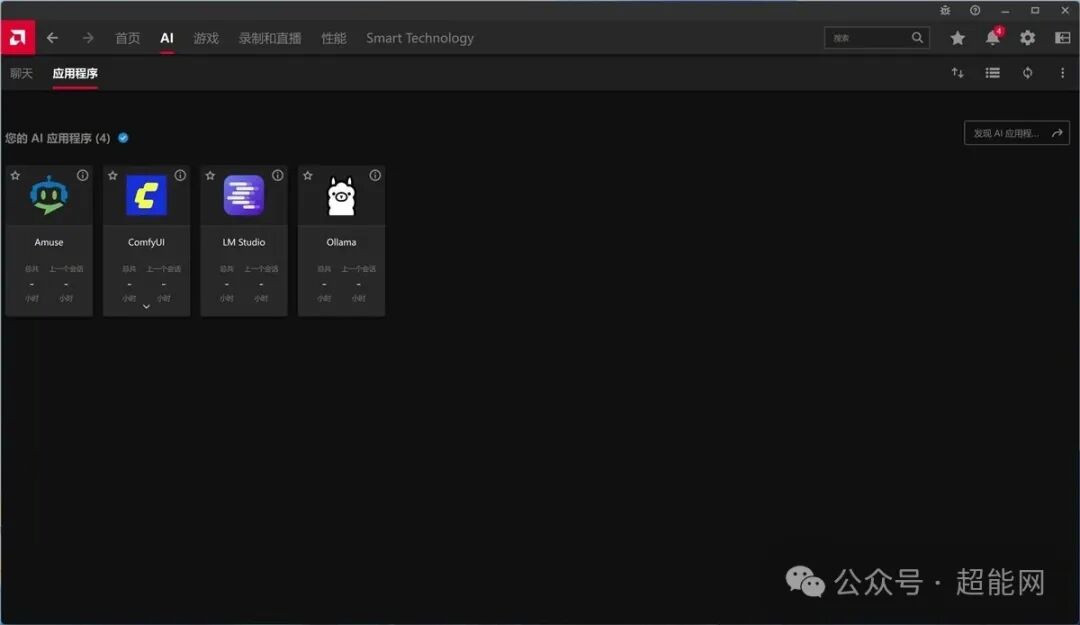
Task: Star the ComfyUI app as favorite
Action: coord(112,174)
